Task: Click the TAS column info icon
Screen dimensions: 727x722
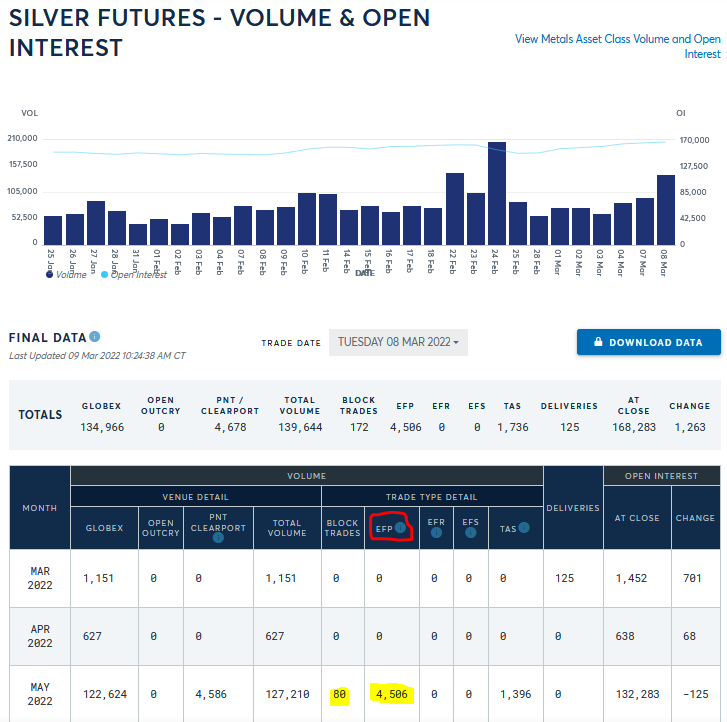Action: pyautogui.click(x=524, y=527)
